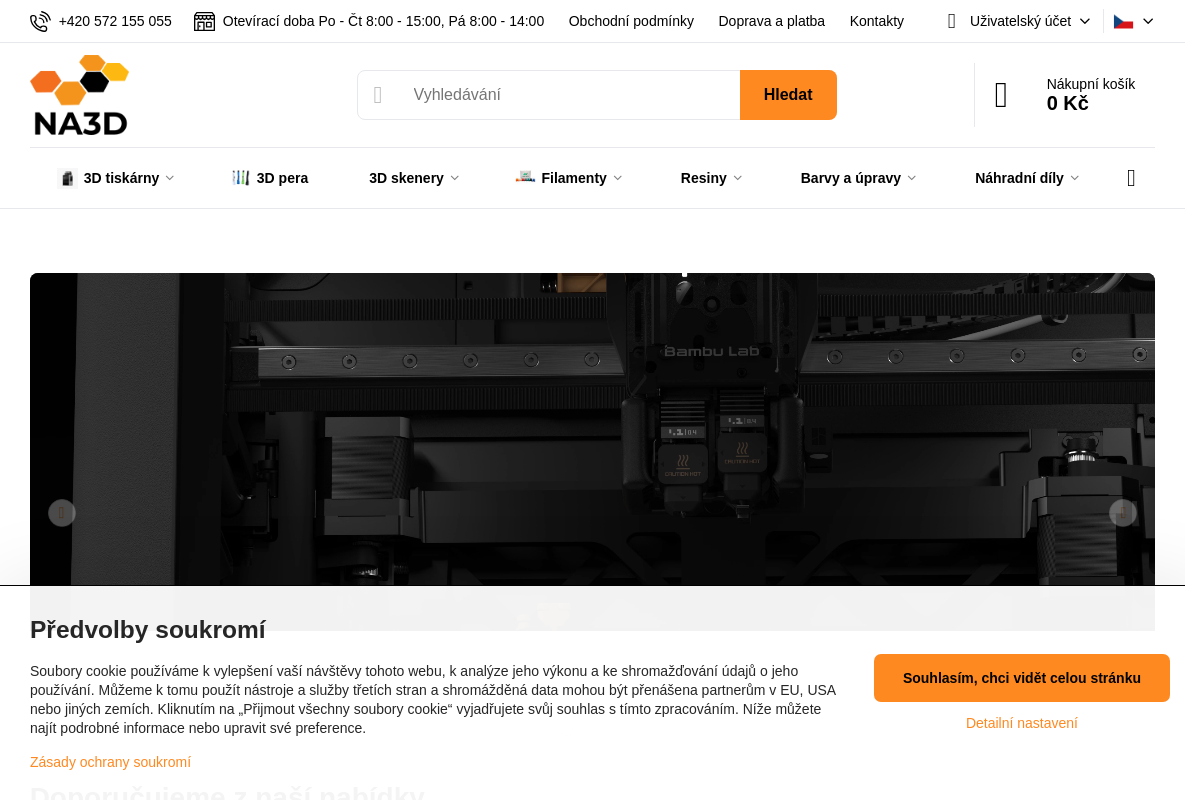
Task: Open the 3D skenery menu
Action: (406, 178)
